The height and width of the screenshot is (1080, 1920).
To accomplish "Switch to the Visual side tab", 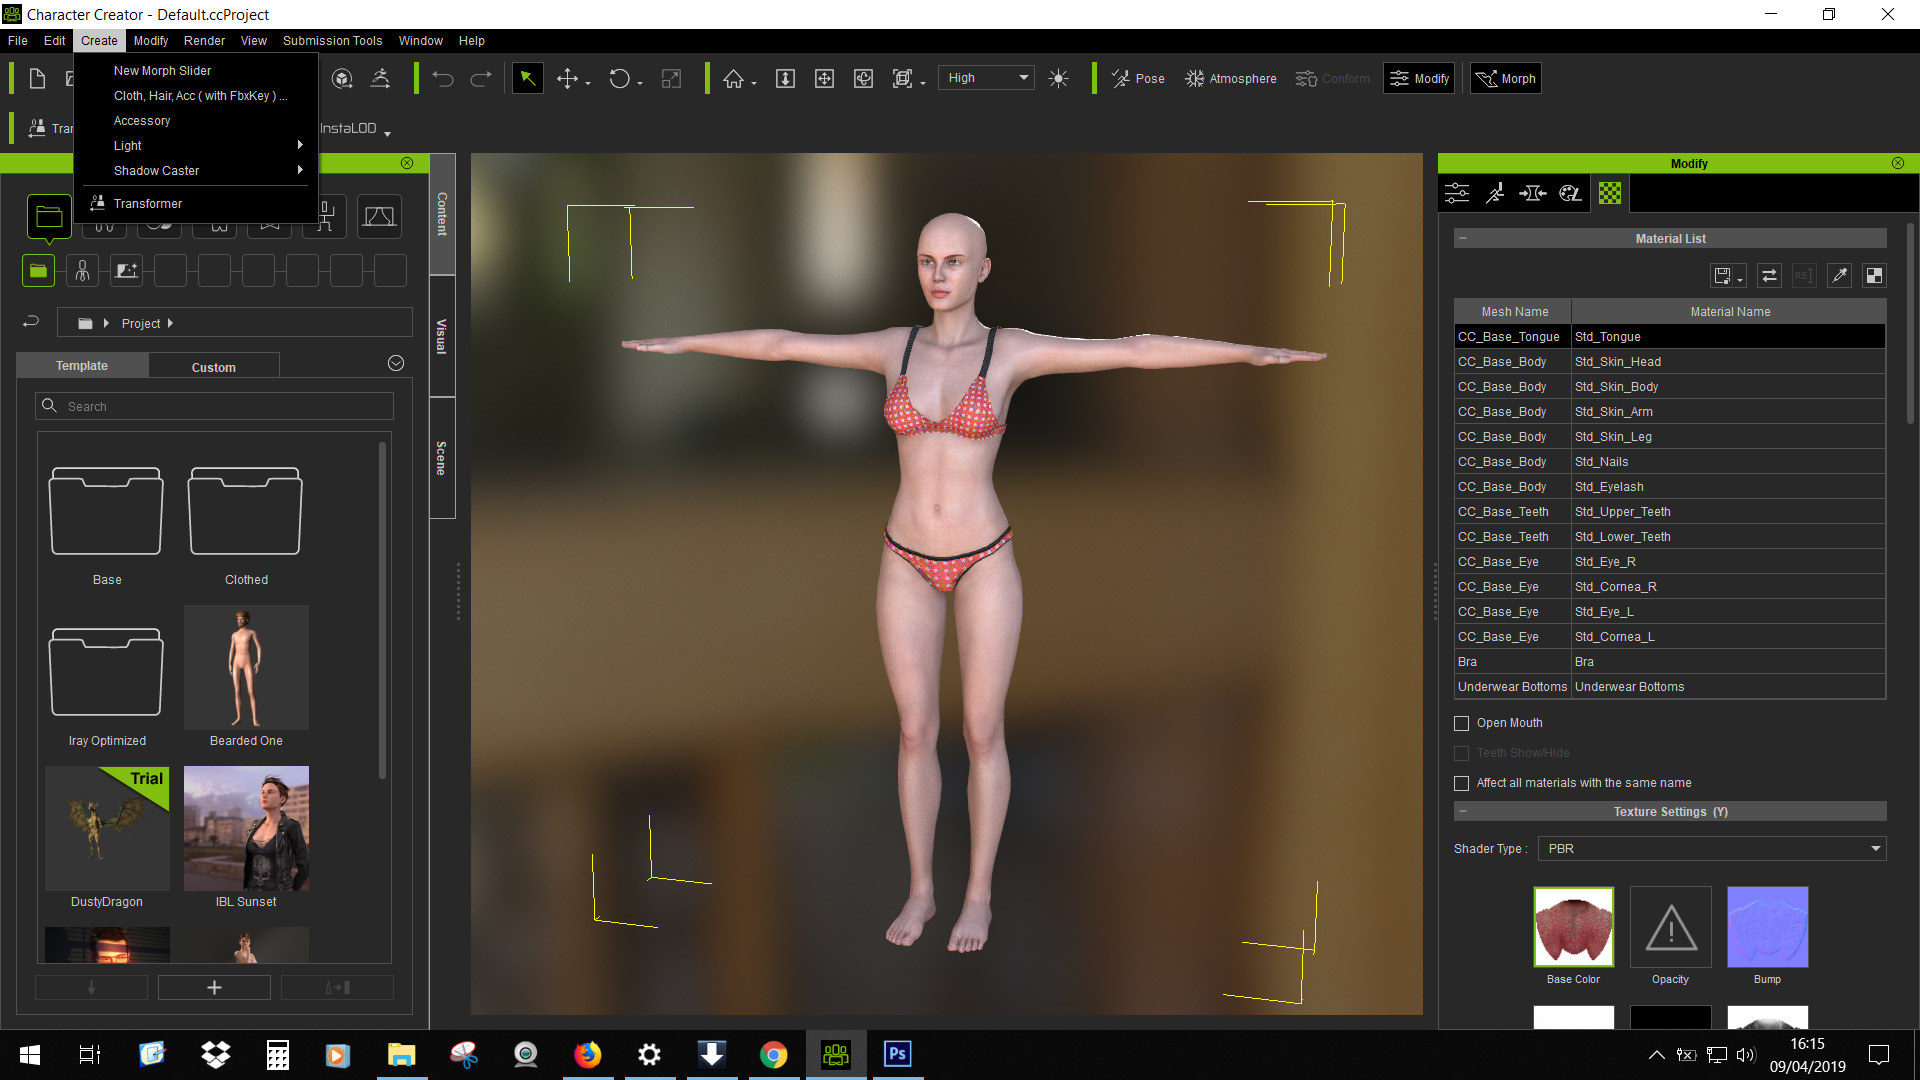I will [442, 336].
